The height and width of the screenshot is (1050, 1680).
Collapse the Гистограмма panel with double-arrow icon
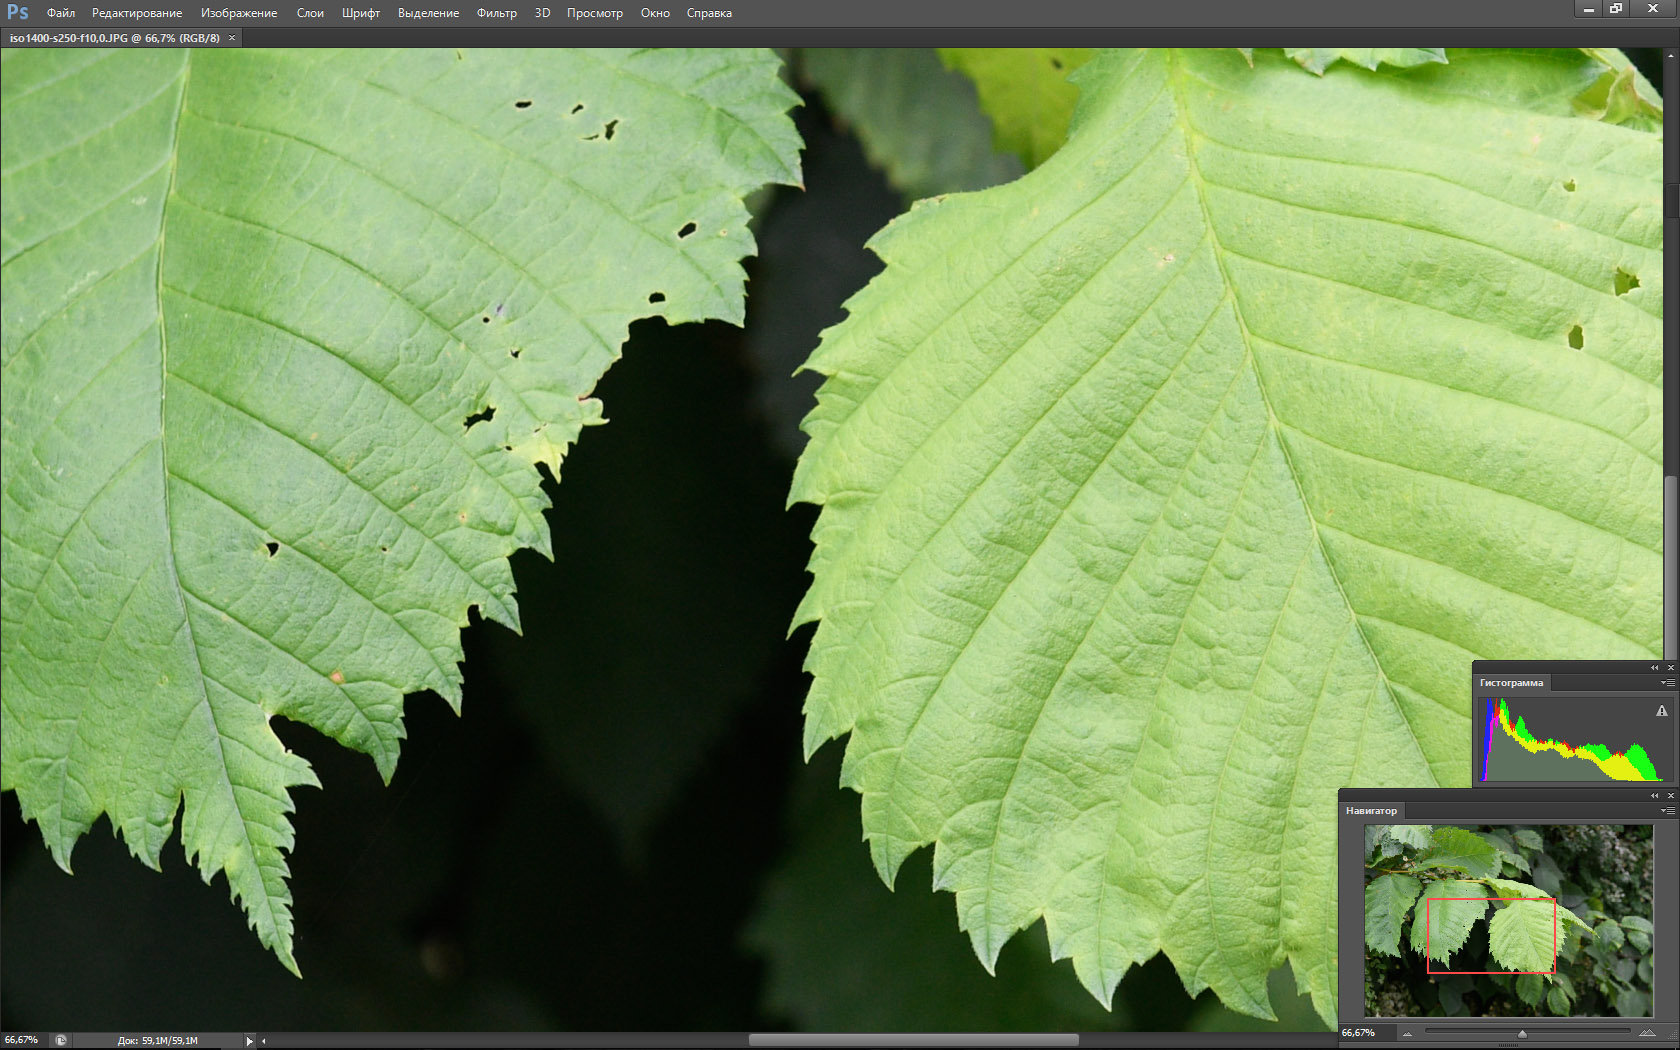click(1655, 668)
